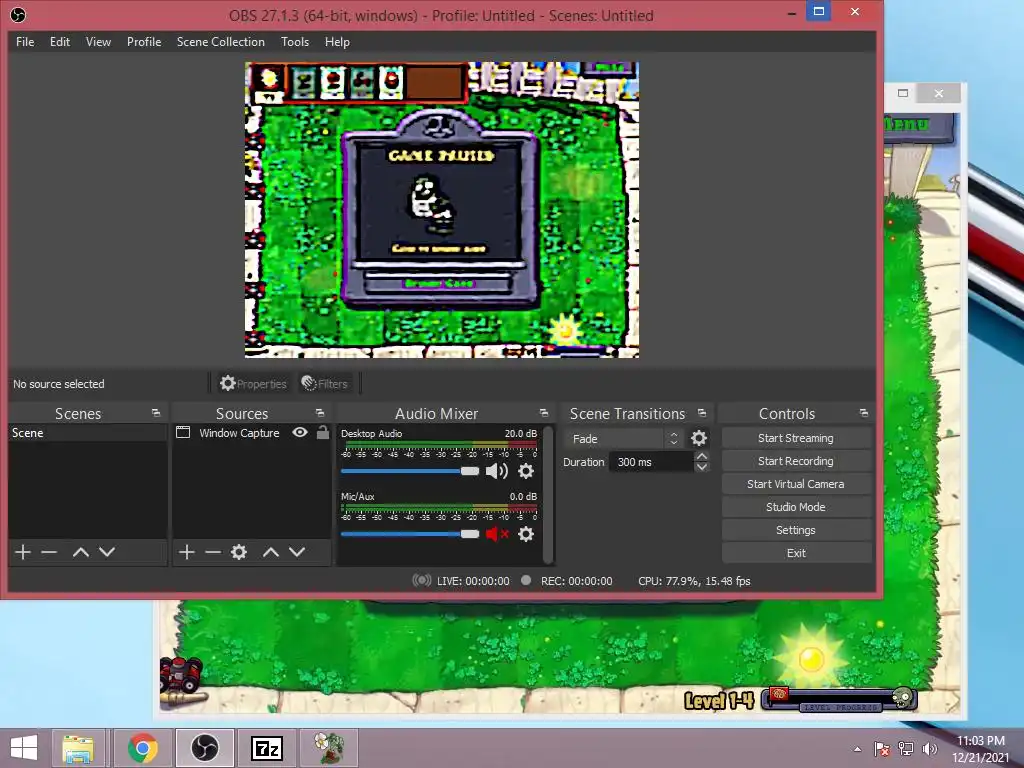Open Windows Start menu

(x=24, y=748)
